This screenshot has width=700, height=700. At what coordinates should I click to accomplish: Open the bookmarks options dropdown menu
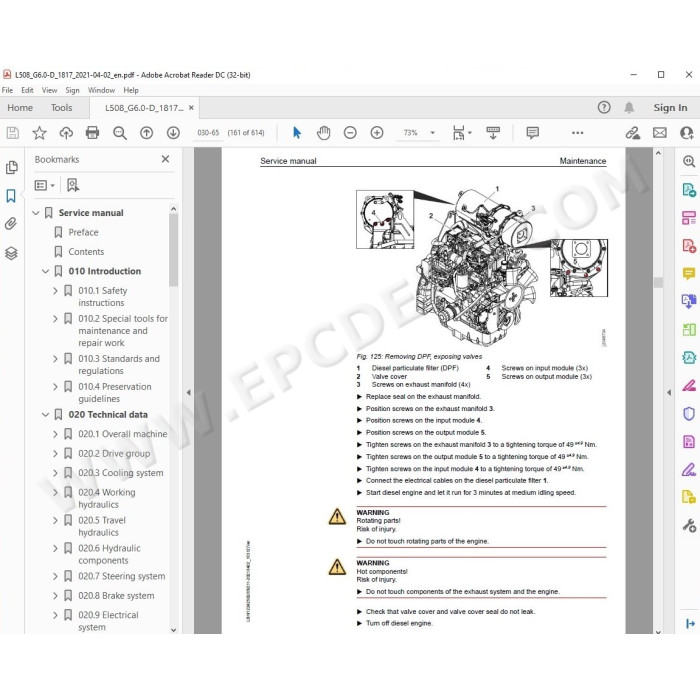44,185
